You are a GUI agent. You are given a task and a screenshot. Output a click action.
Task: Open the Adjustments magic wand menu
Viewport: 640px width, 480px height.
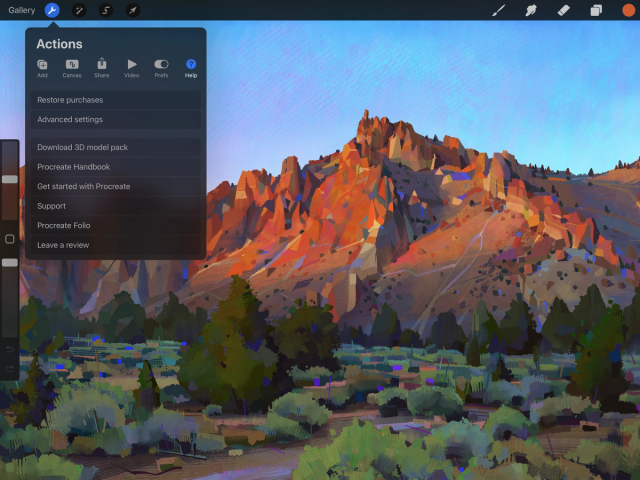79,10
